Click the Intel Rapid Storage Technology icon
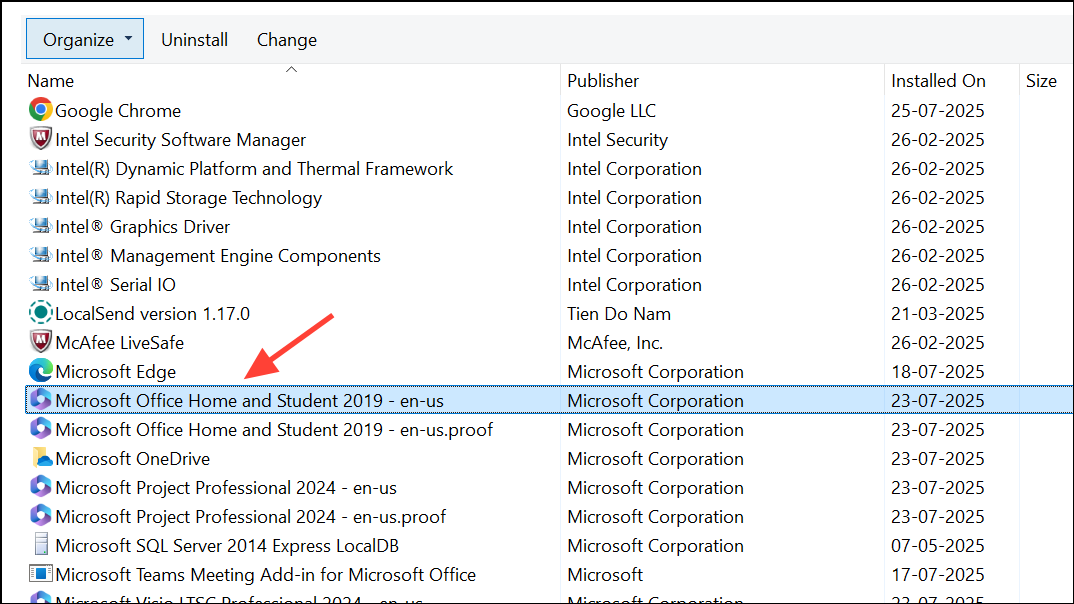Screen dimensions: 1074x604 coord(40,197)
